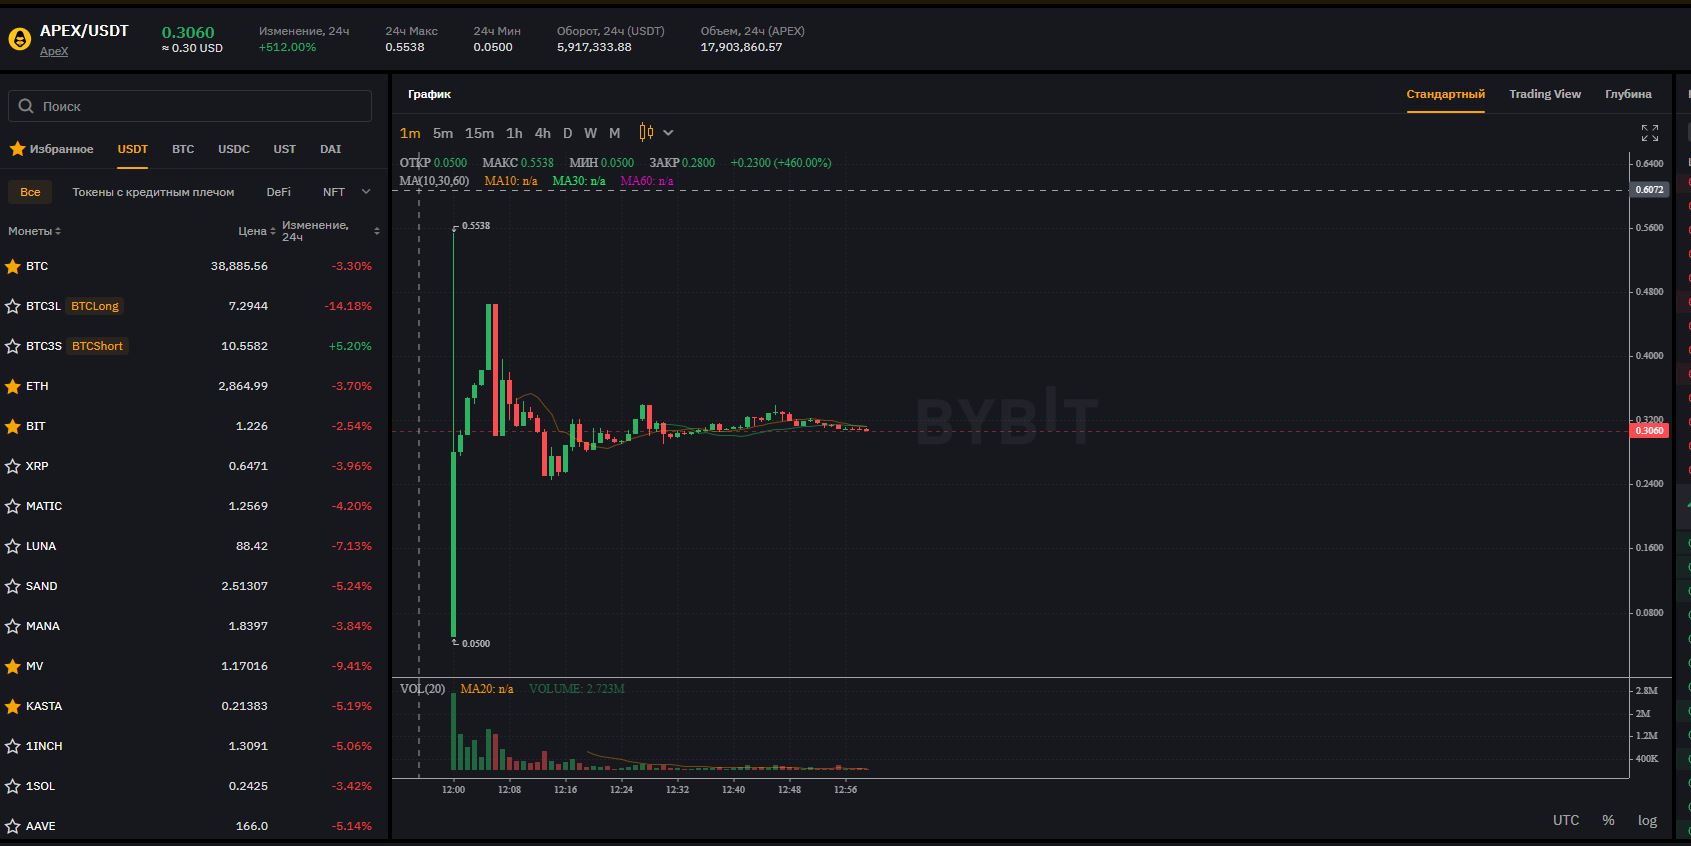Open the Trading View chart tab
Screen dimensions: 1691x846
1545,94
